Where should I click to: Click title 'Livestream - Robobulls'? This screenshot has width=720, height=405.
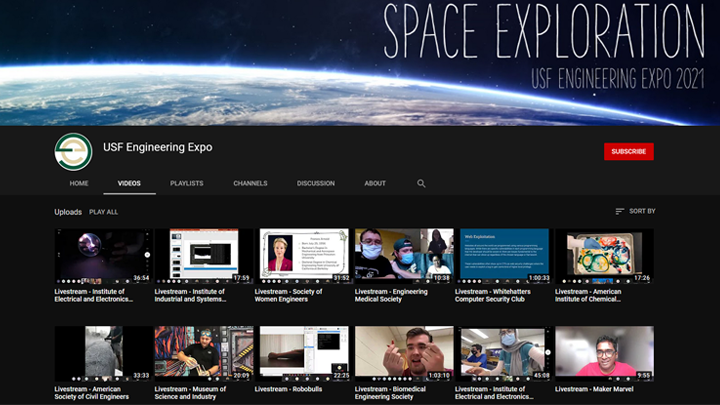288,389
